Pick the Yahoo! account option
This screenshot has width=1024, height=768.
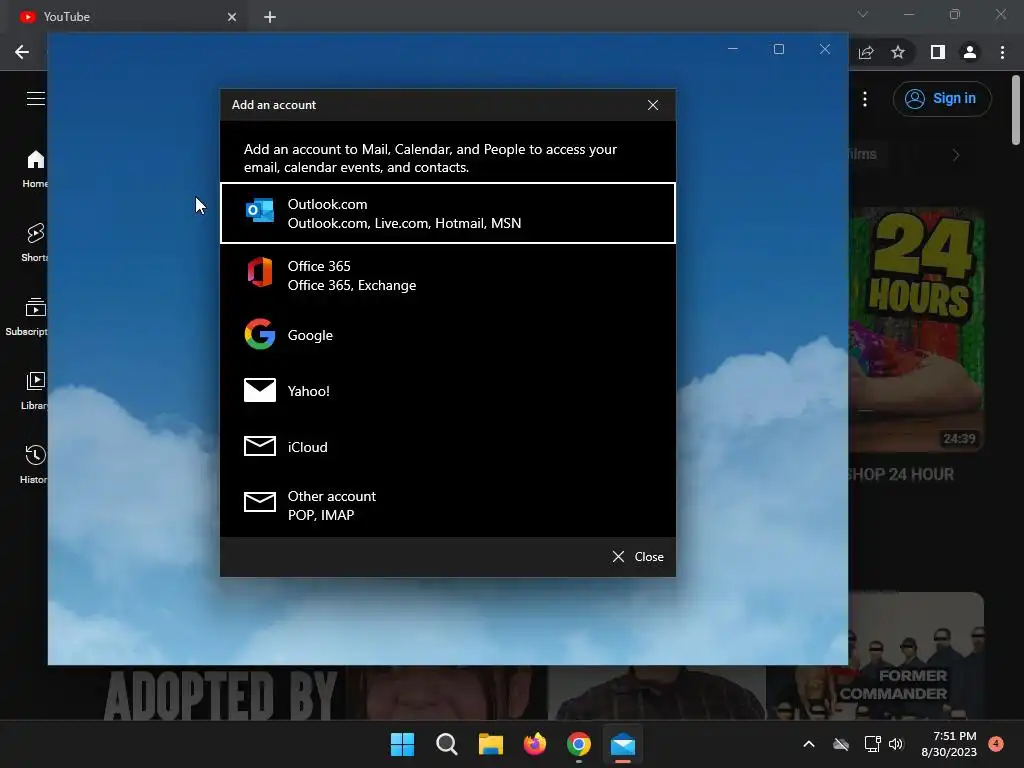[448, 391]
